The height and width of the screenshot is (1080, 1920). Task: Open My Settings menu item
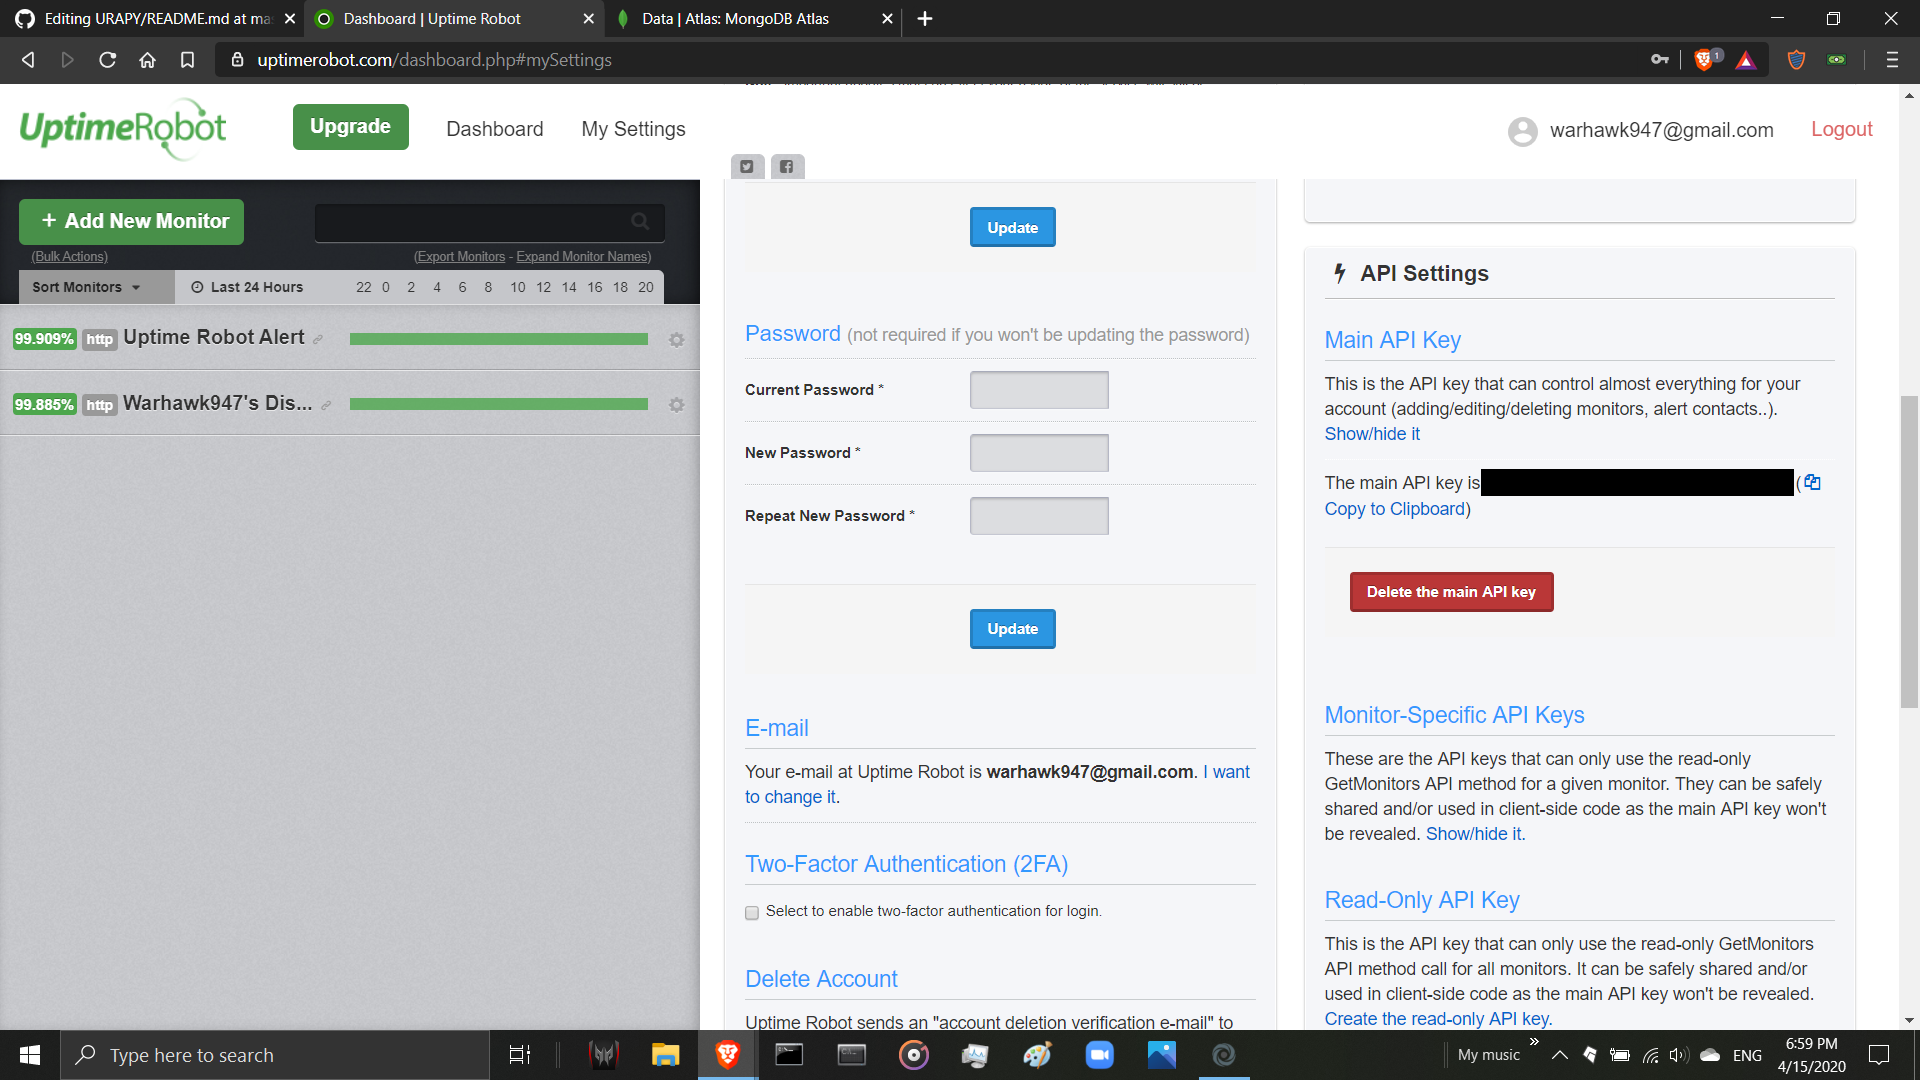point(633,129)
